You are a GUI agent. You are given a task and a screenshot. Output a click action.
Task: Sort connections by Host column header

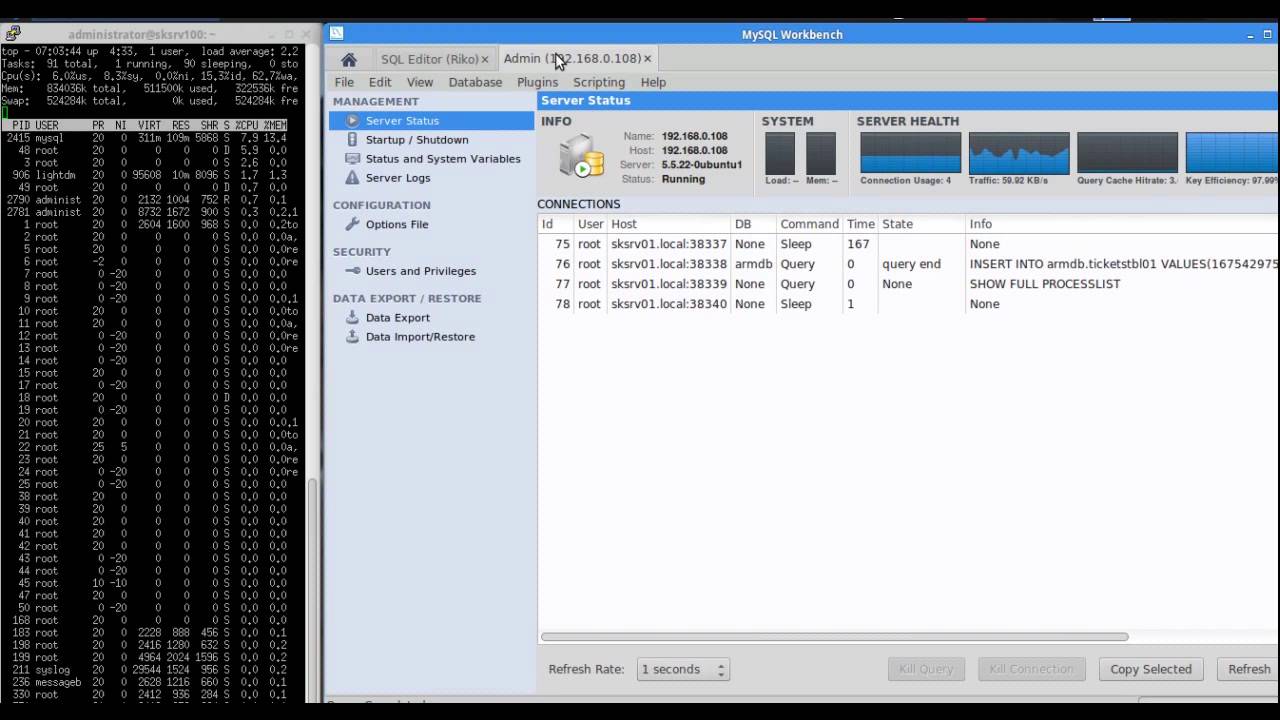[x=668, y=224]
